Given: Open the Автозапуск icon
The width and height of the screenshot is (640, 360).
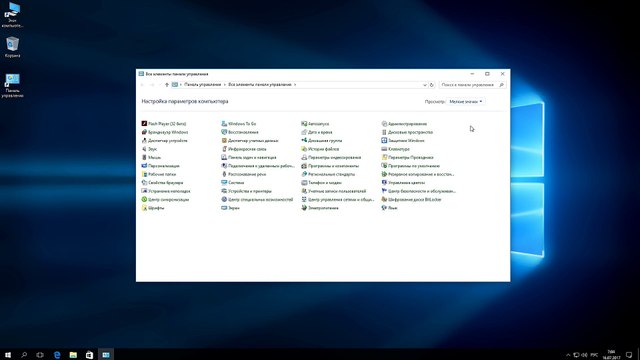Looking at the screenshot, I should tap(304, 124).
